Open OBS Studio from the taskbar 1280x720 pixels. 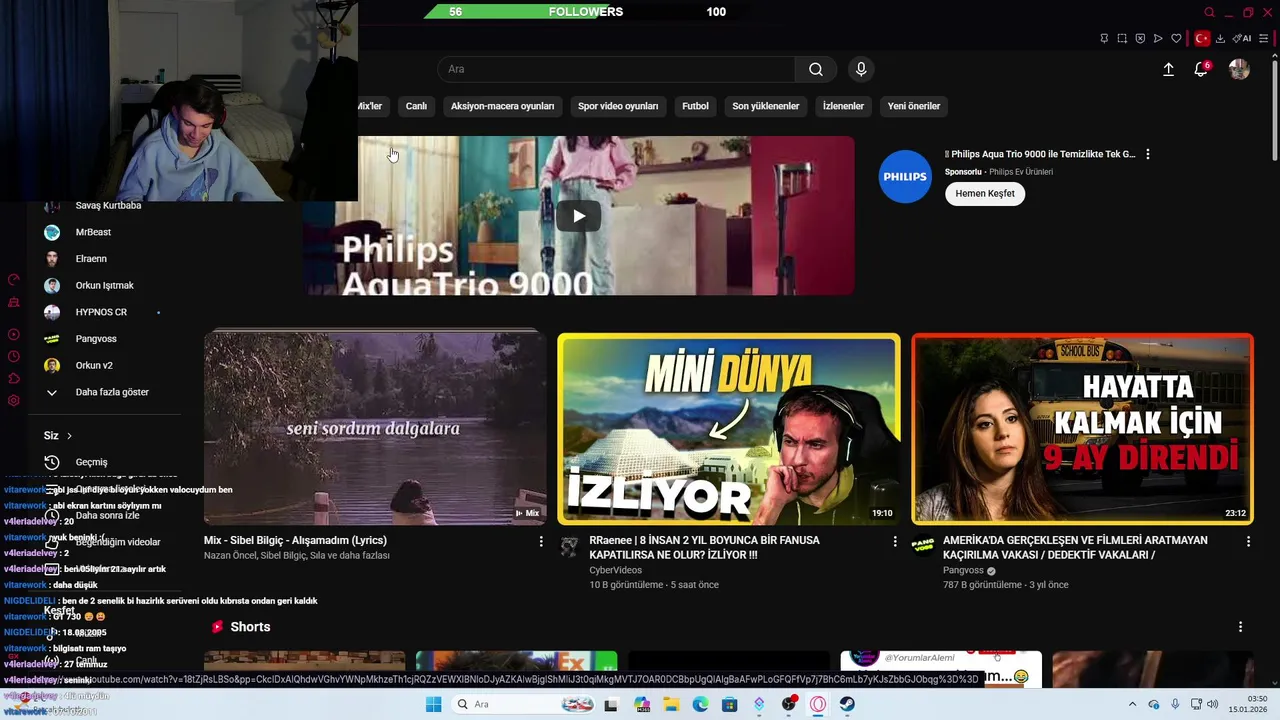pos(789,704)
